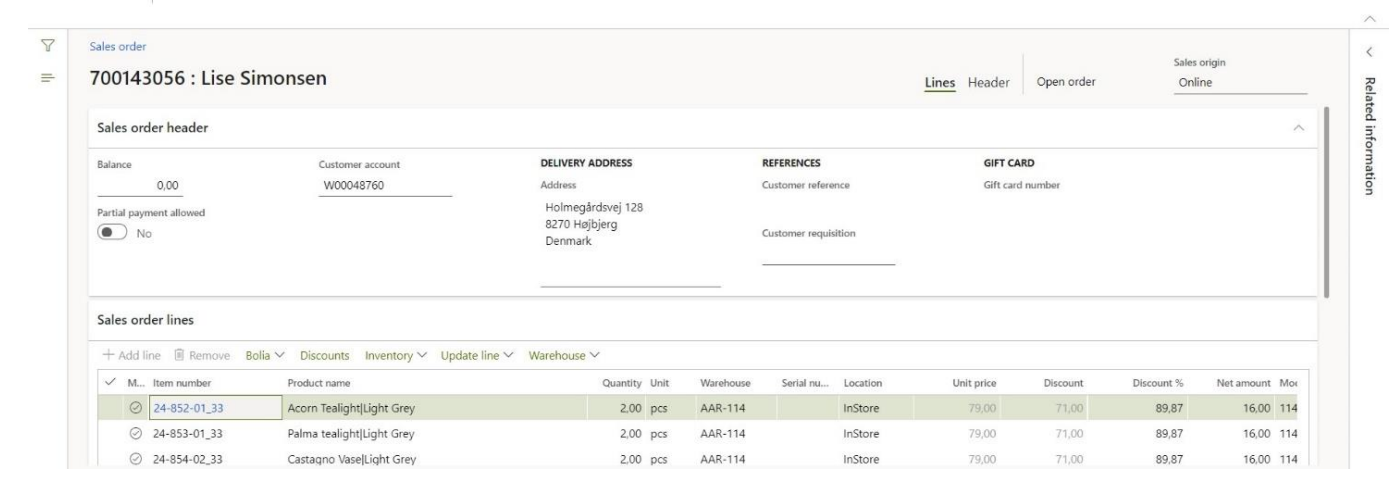Open the Update line dropdown

(x=478, y=355)
